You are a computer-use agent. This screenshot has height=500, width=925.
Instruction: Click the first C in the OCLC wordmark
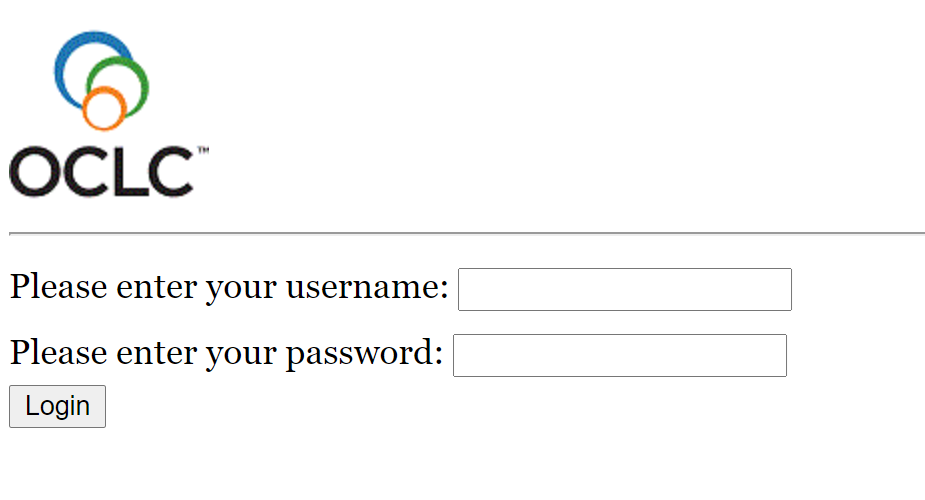pyautogui.click(x=84, y=172)
